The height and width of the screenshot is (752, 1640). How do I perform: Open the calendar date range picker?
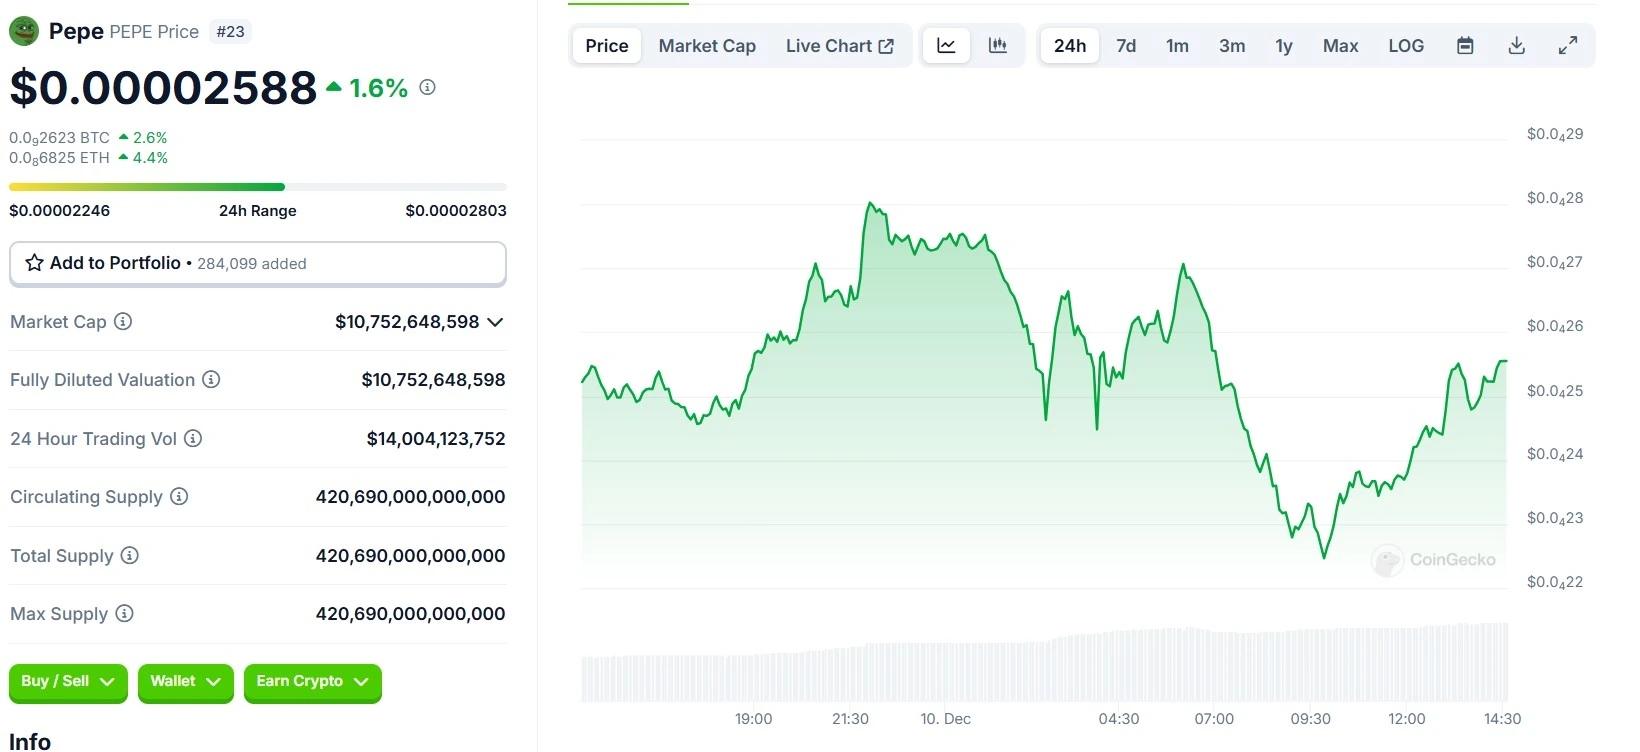click(1465, 46)
